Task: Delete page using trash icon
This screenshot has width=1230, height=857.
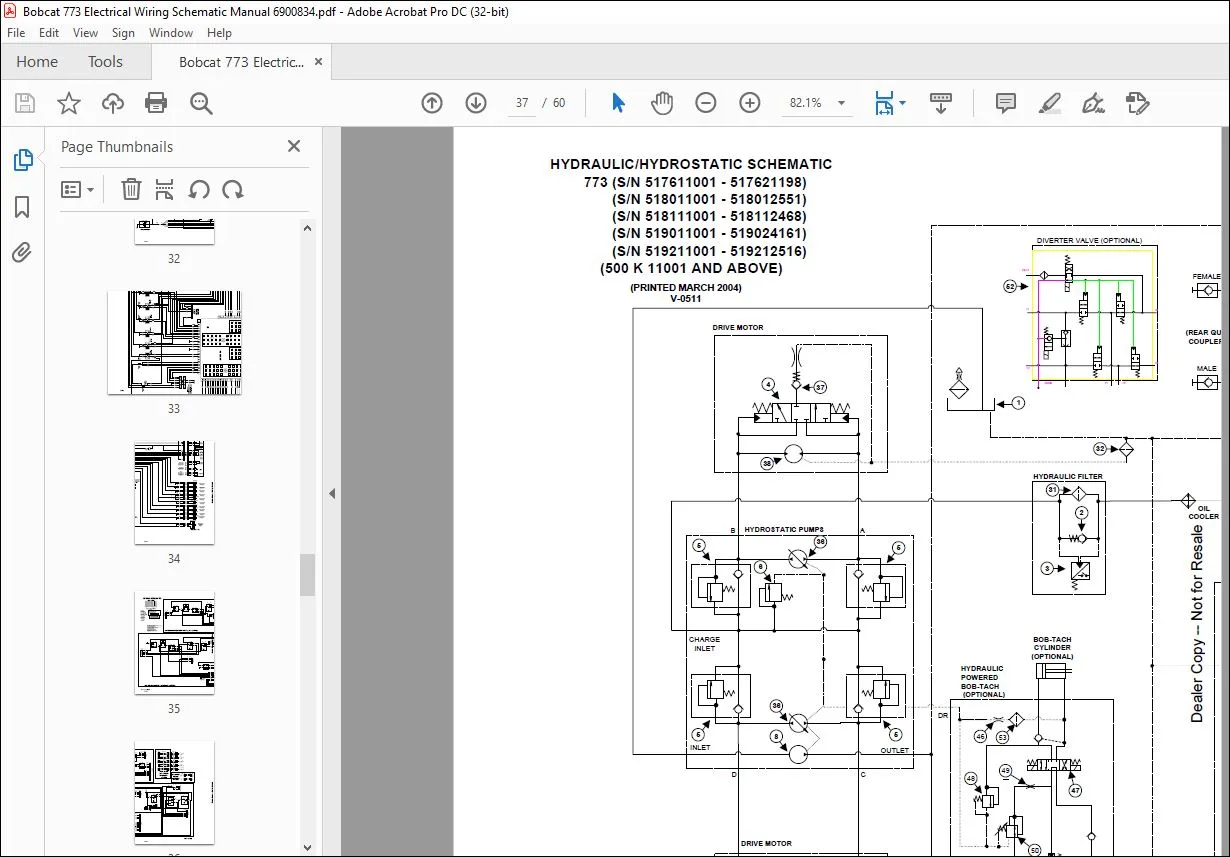Action: coord(131,189)
